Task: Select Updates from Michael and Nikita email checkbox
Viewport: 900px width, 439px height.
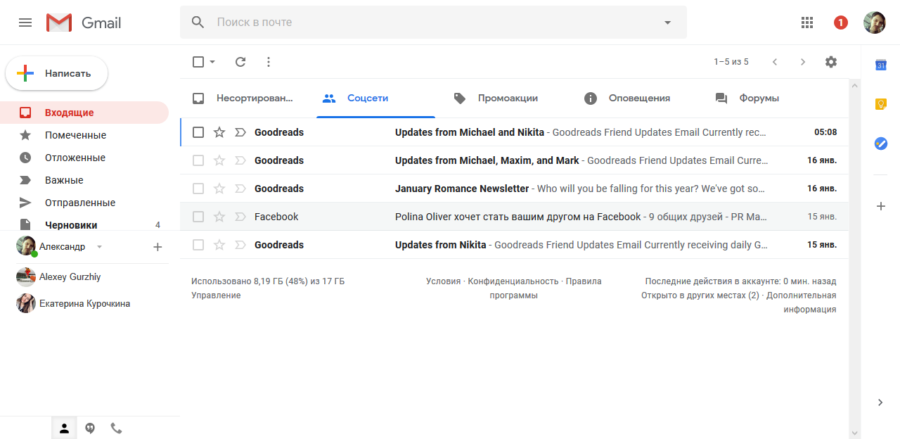Action: click(x=198, y=133)
